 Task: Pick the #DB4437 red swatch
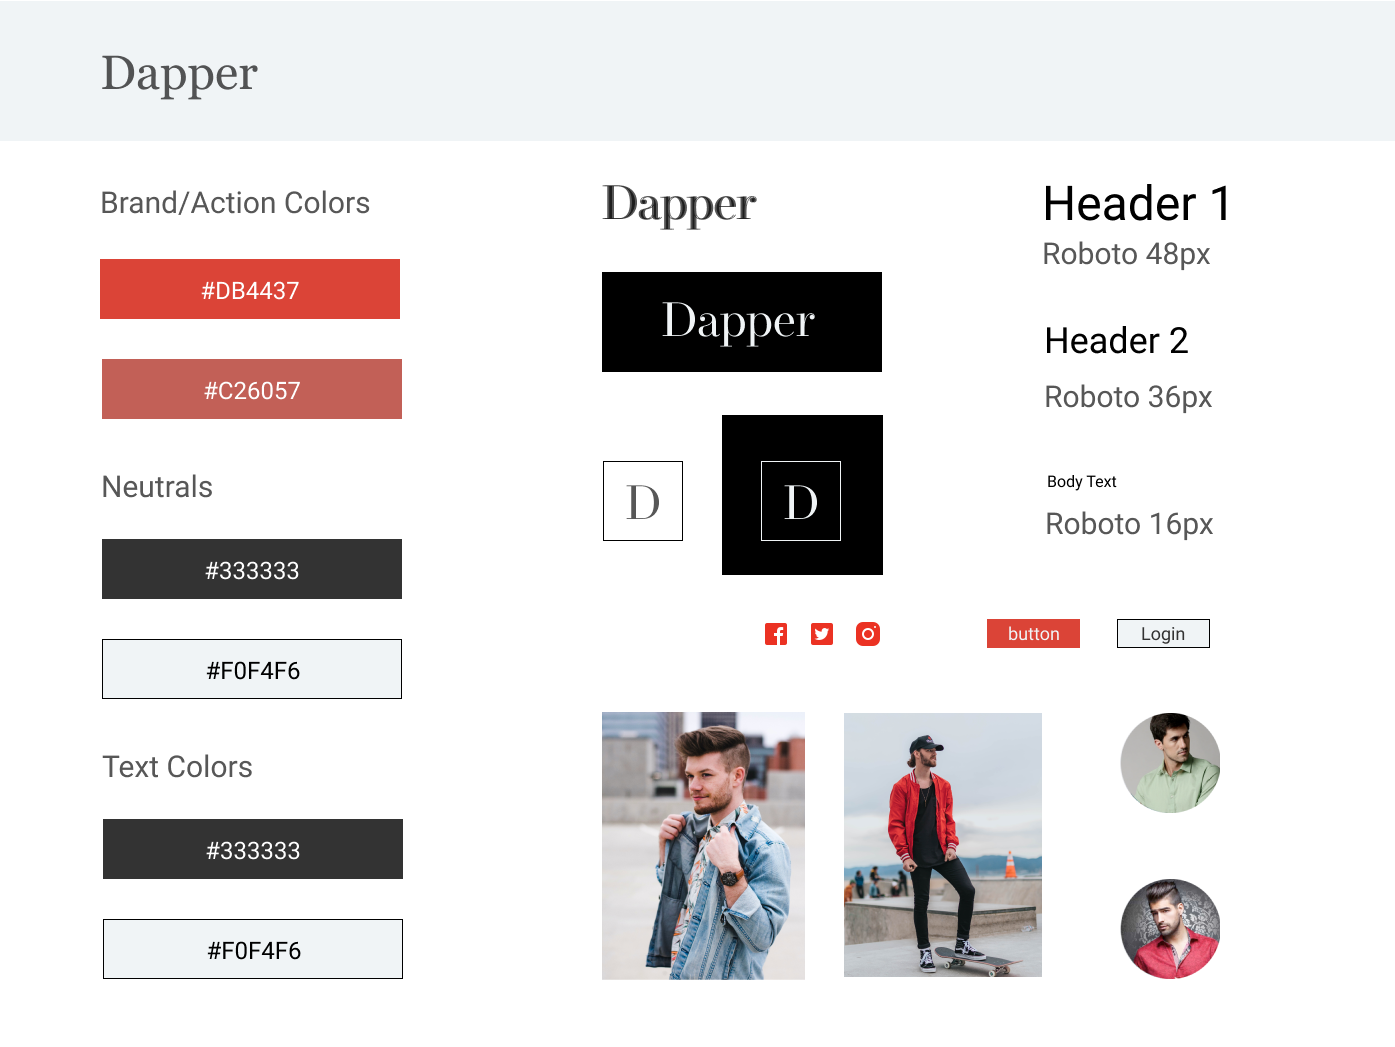coord(250,289)
